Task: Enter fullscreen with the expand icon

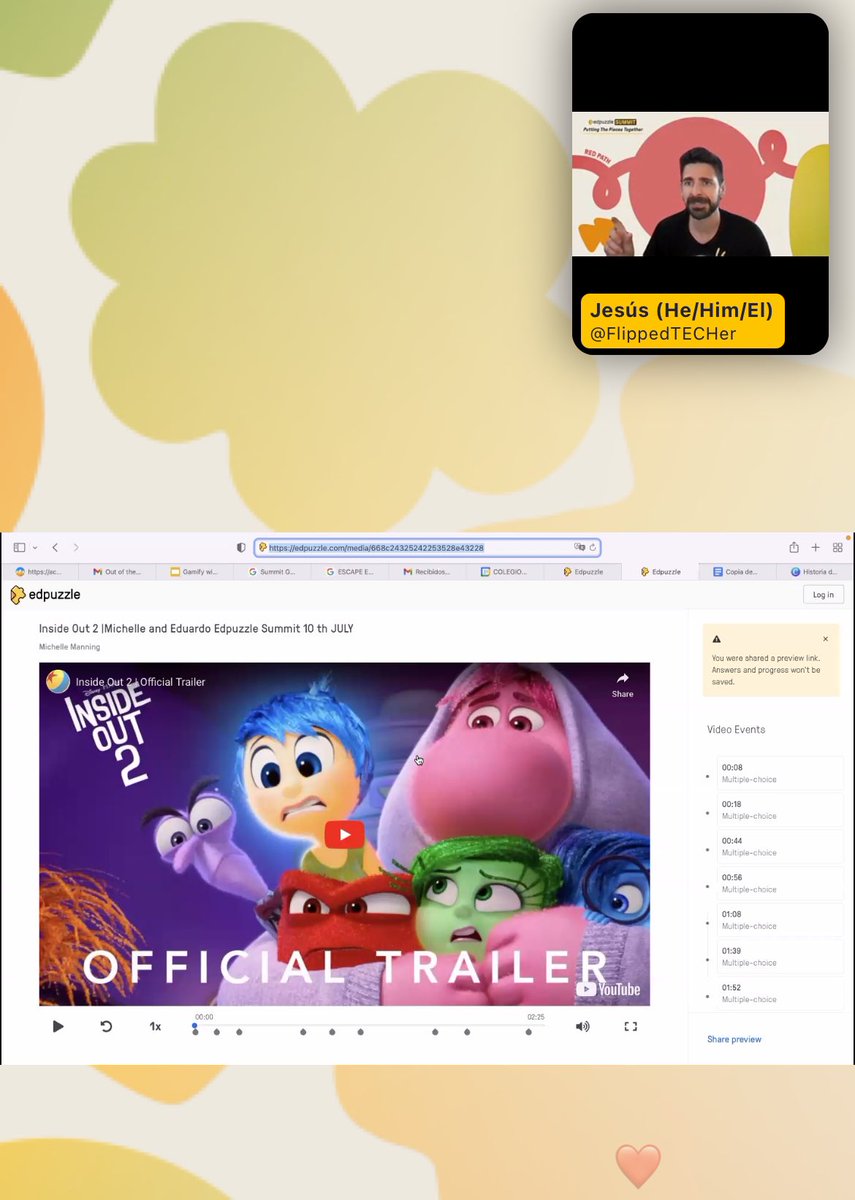Action: click(x=631, y=1026)
